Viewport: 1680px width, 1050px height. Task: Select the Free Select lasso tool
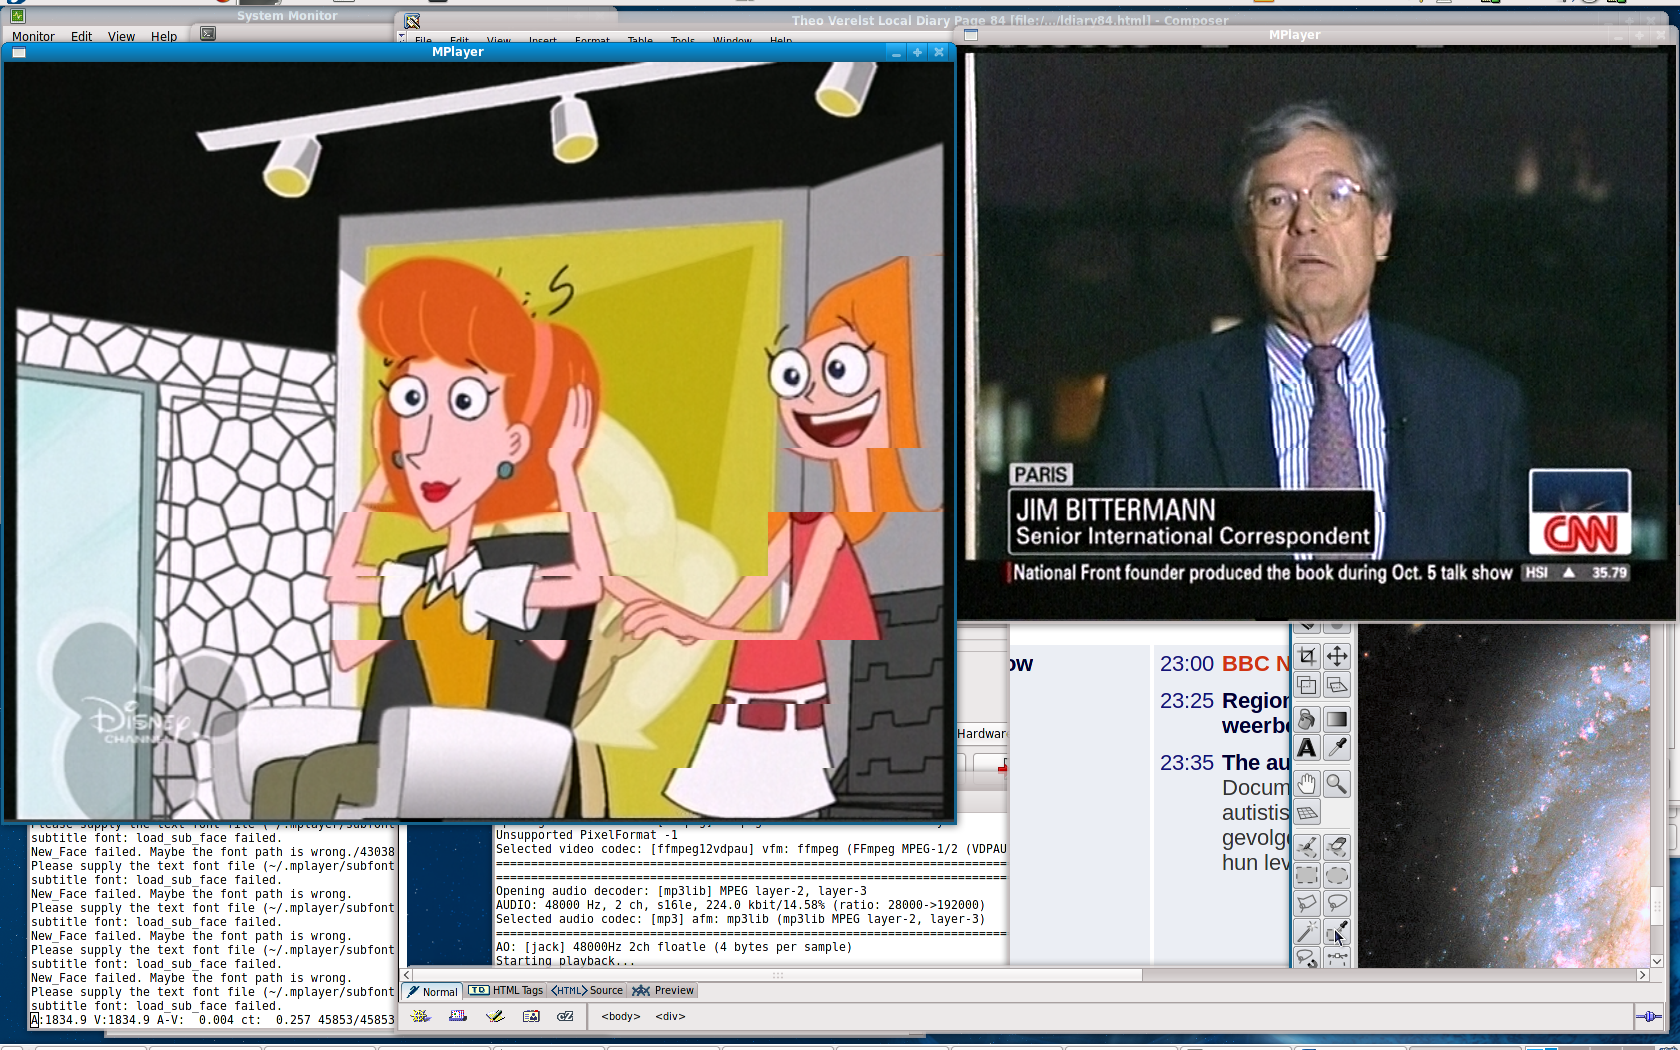tap(1307, 904)
